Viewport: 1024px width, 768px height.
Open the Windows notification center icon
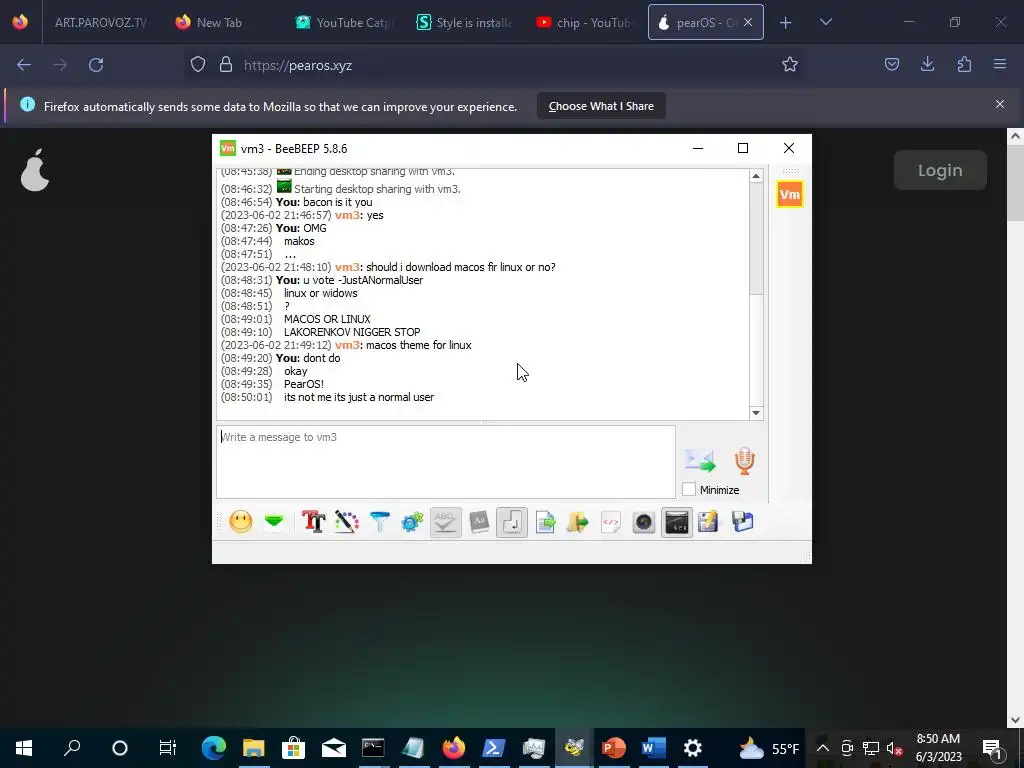(992, 748)
